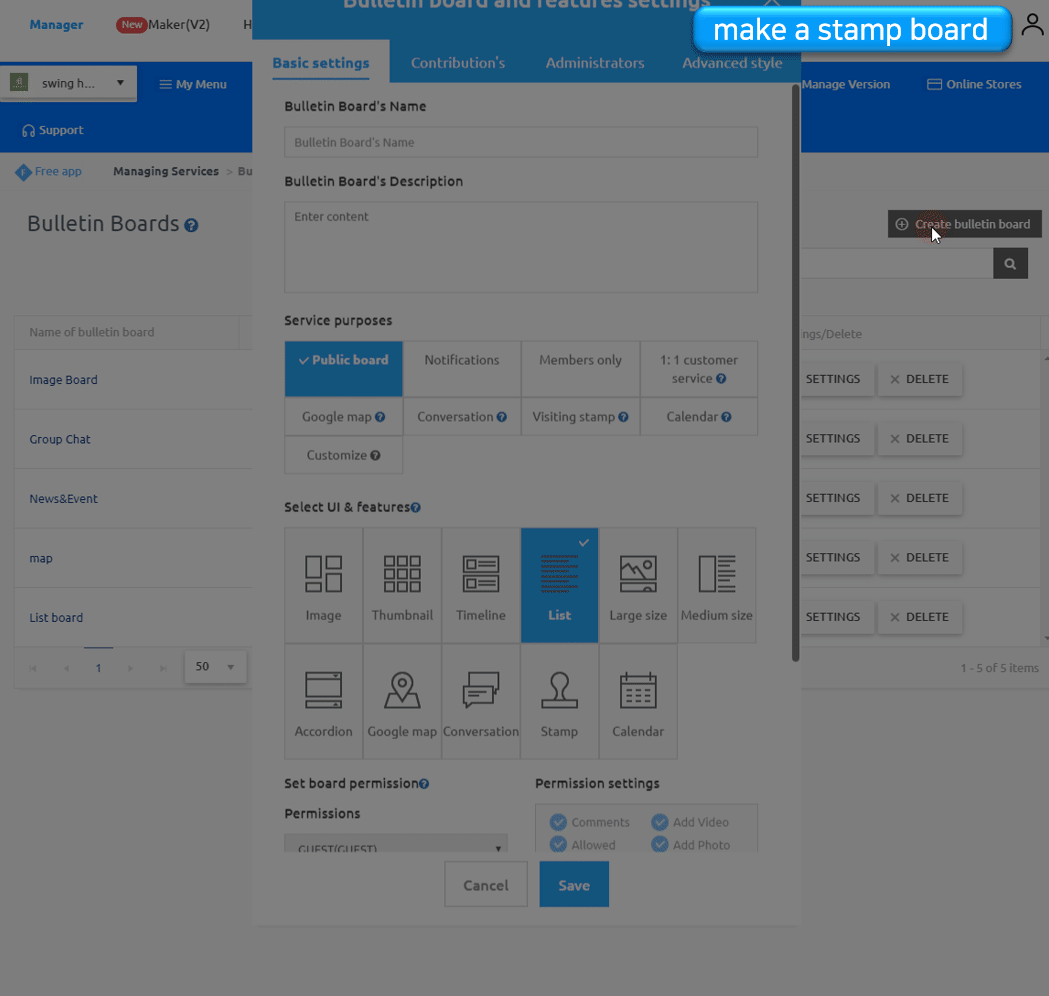Switch to the Contribution's tab
The height and width of the screenshot is (996, 1049).
(457, 61)
